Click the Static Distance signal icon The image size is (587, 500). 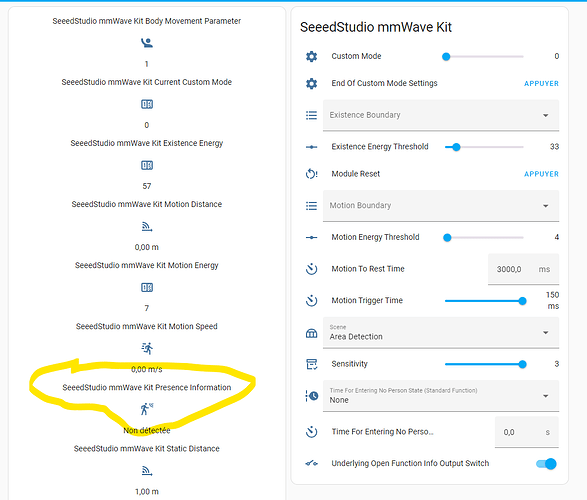147,470
